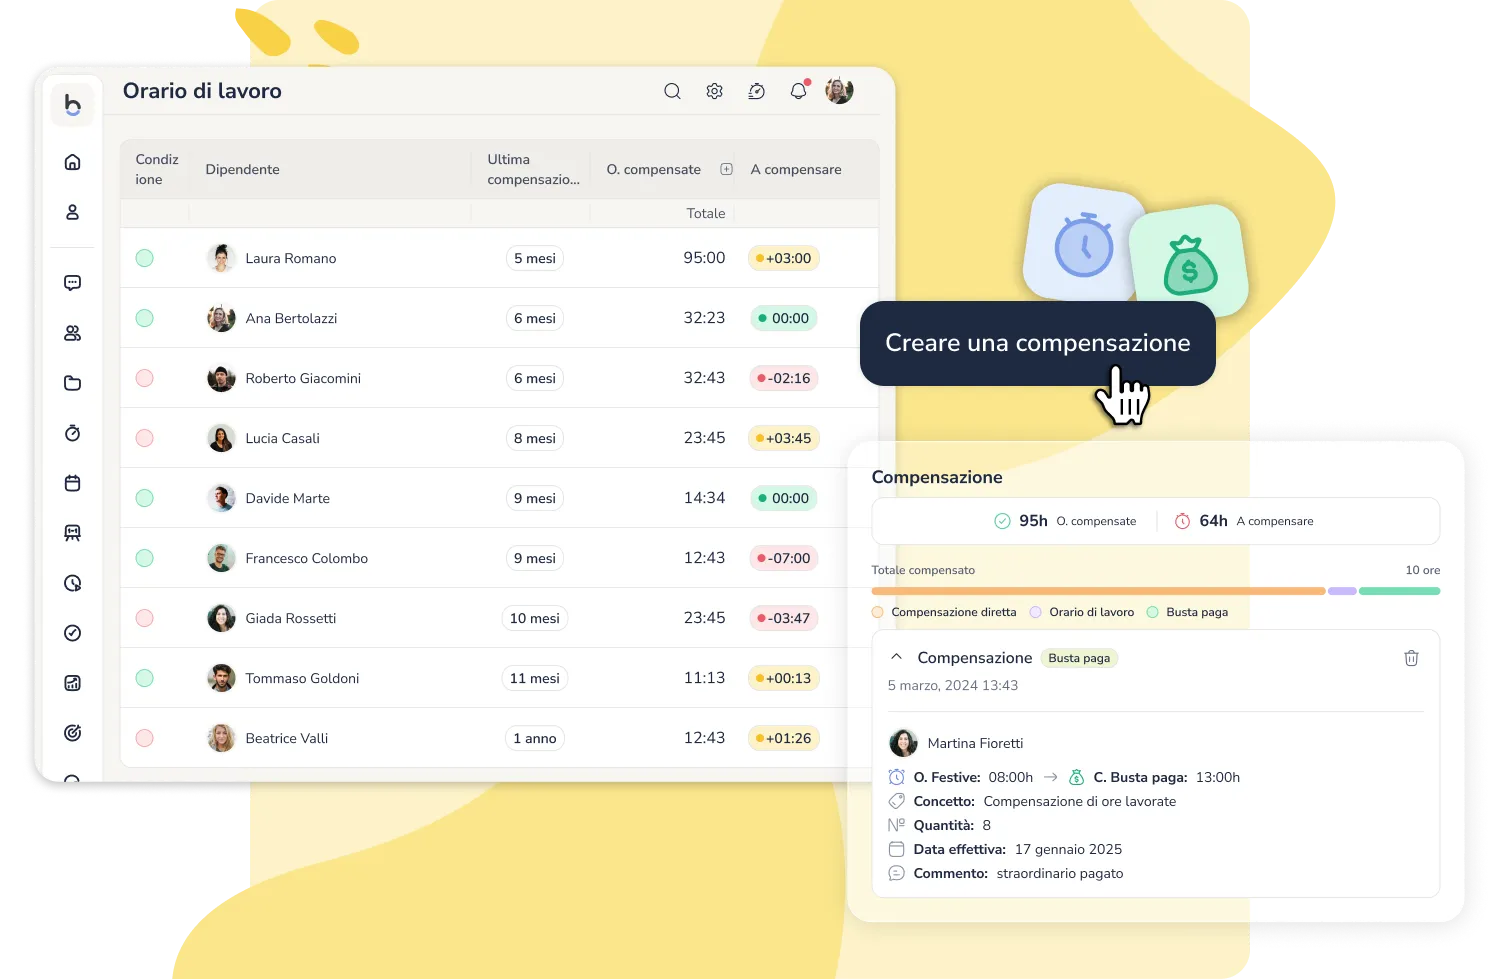The image size is (1500, 979).
Task: Open the stopwatch icon in the sidebar
Action: 72,433
